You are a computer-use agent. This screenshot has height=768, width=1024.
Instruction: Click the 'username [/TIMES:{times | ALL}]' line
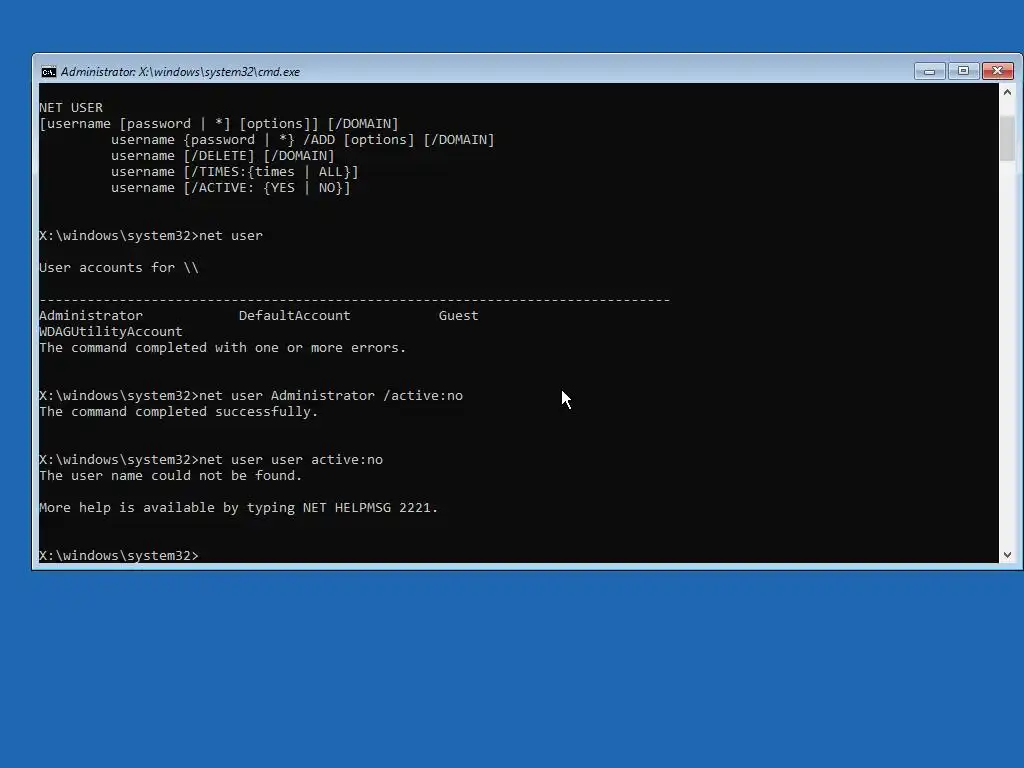point(234,172)
